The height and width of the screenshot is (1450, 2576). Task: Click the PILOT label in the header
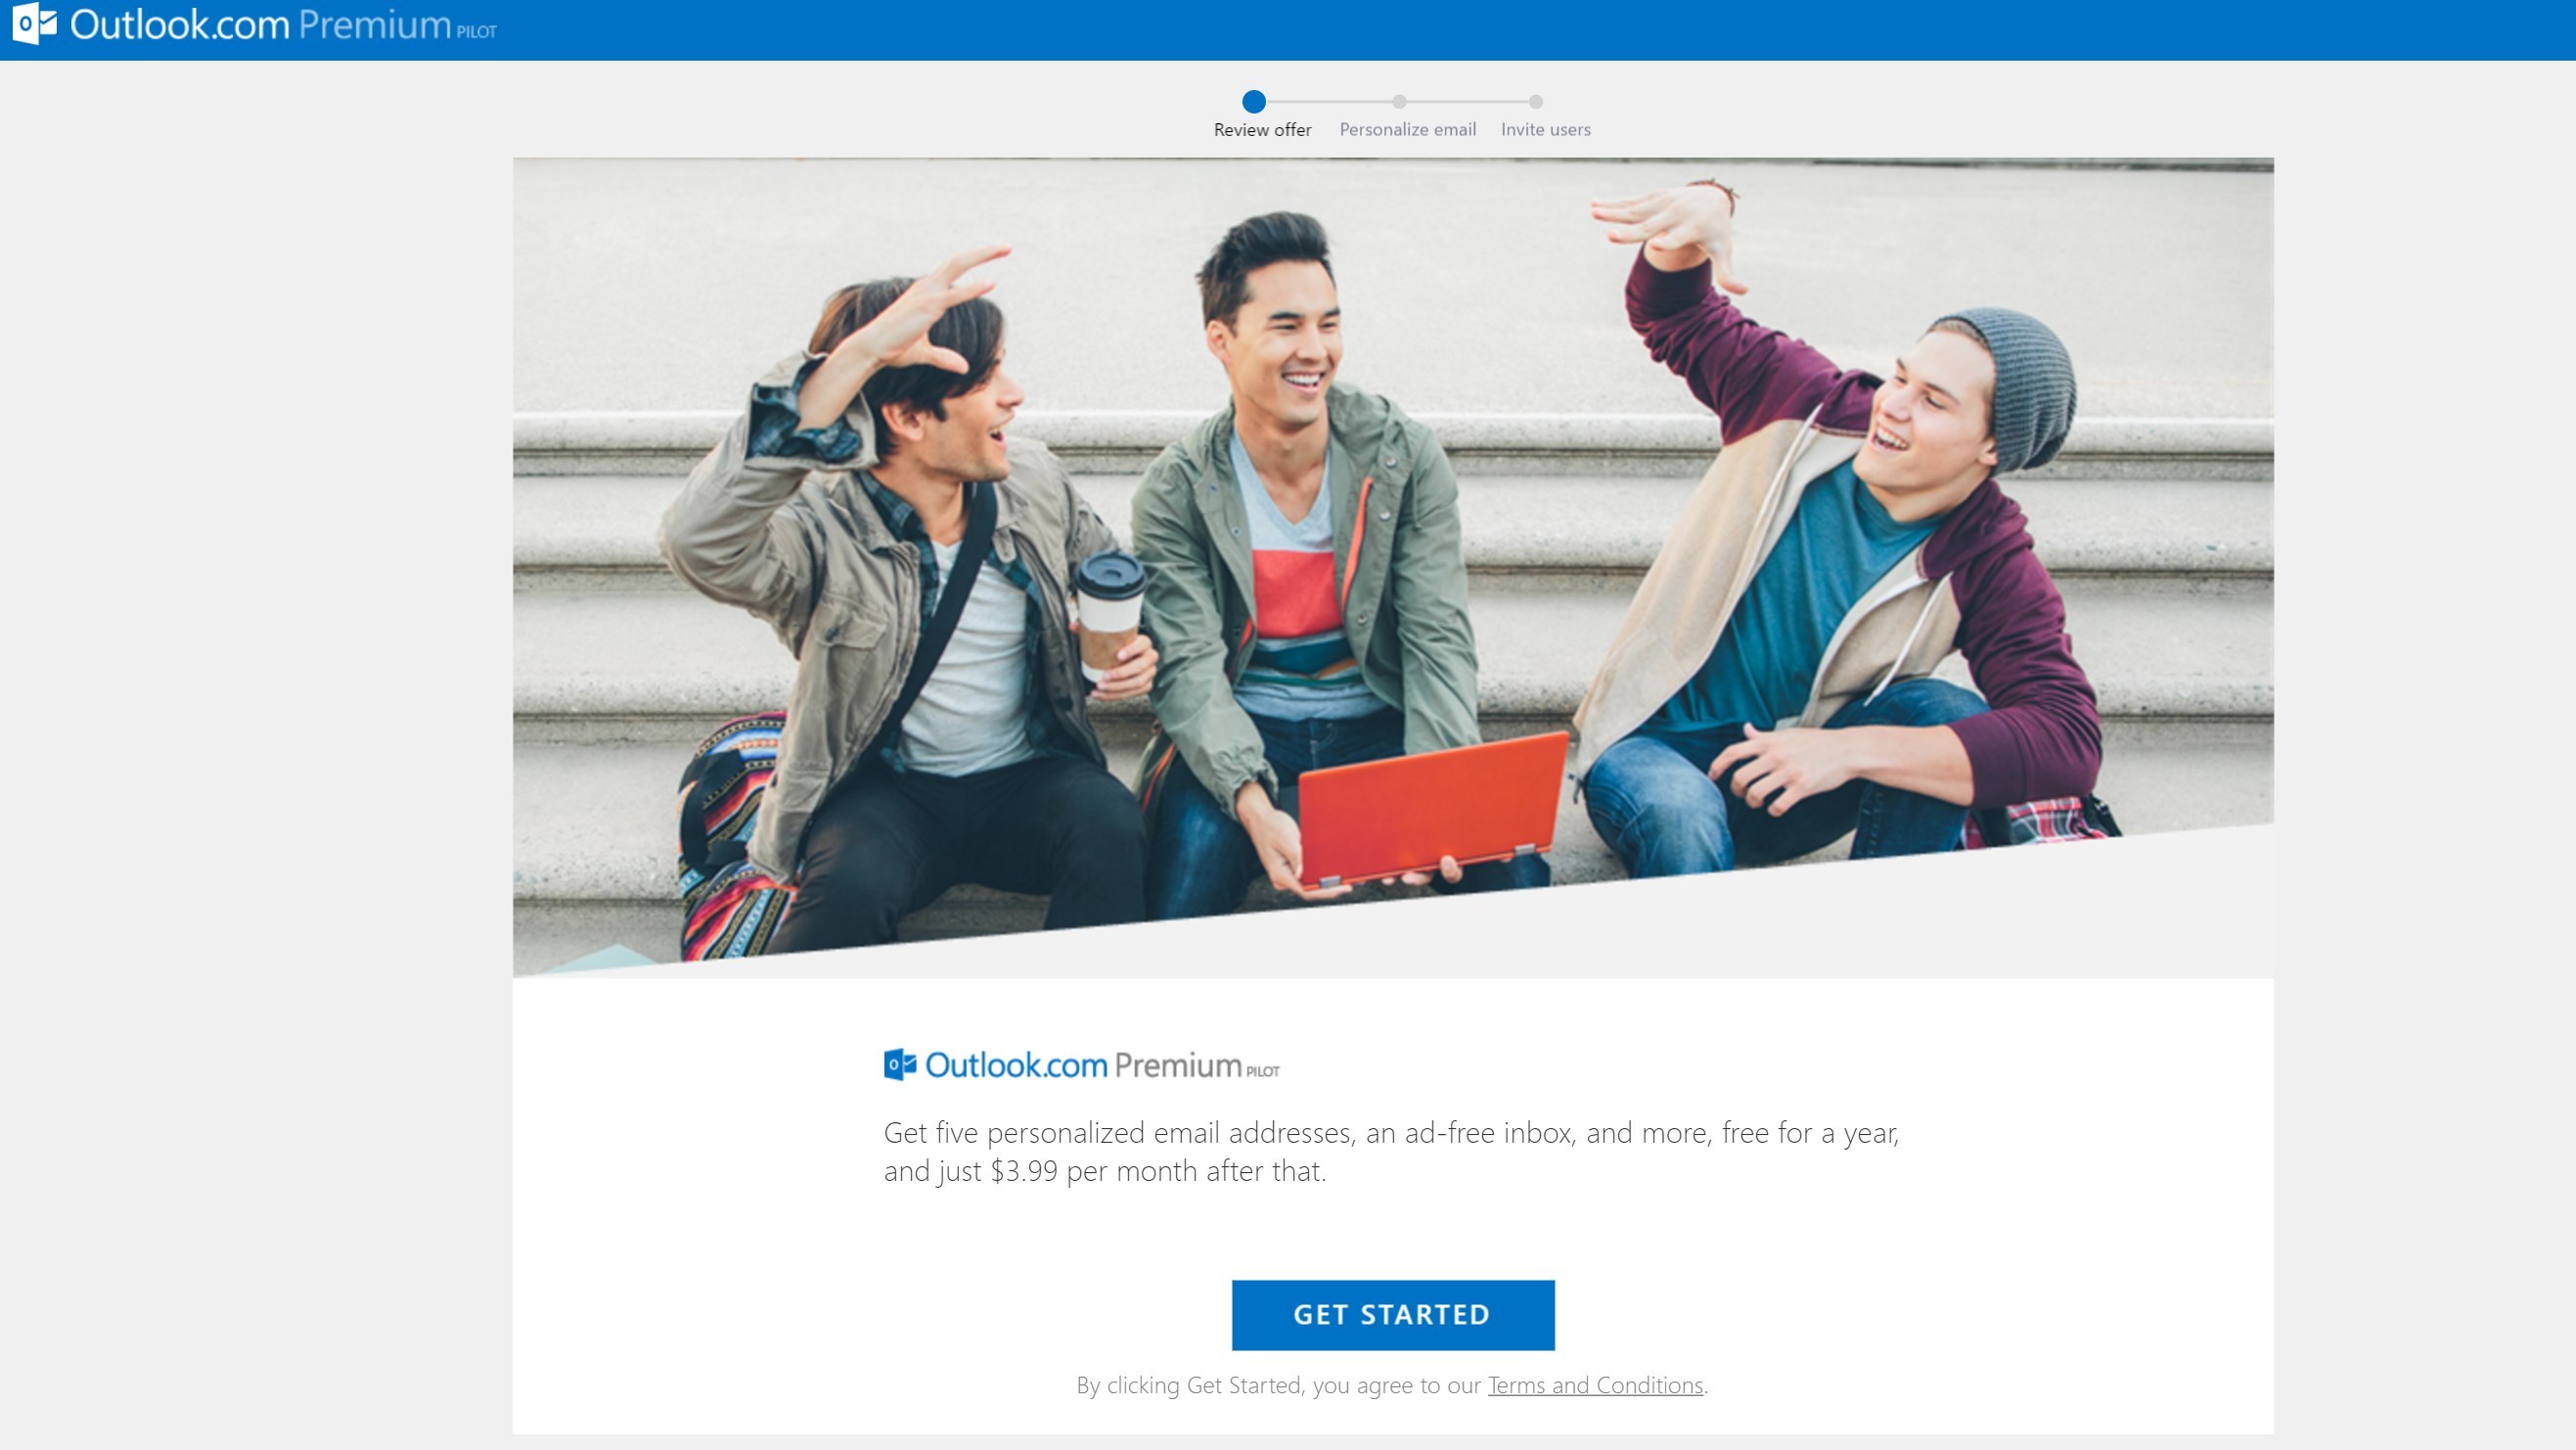coord(476,32)
